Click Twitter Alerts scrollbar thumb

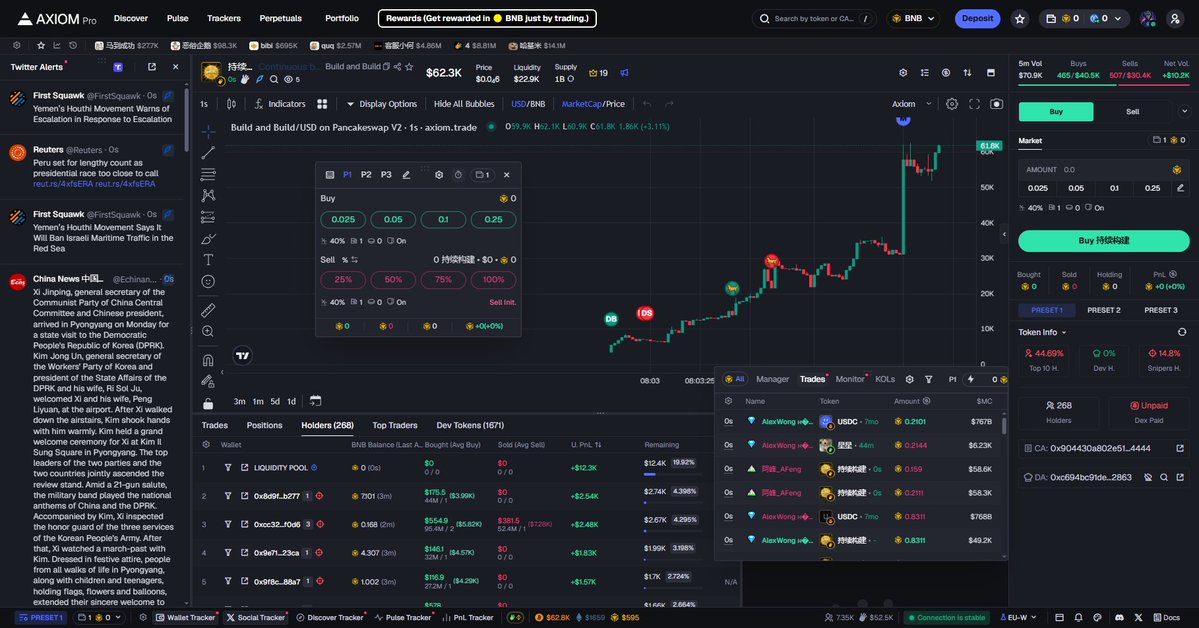pos(187,119)
